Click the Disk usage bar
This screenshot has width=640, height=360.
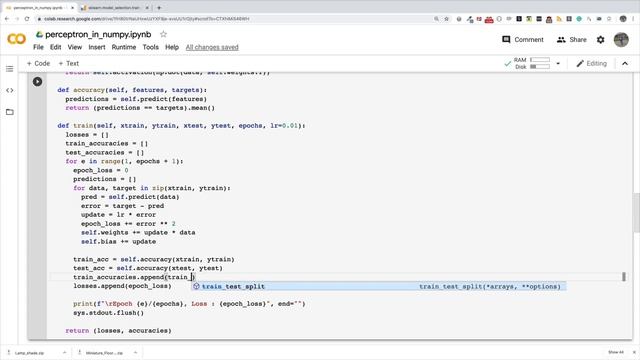click(540, 67)
